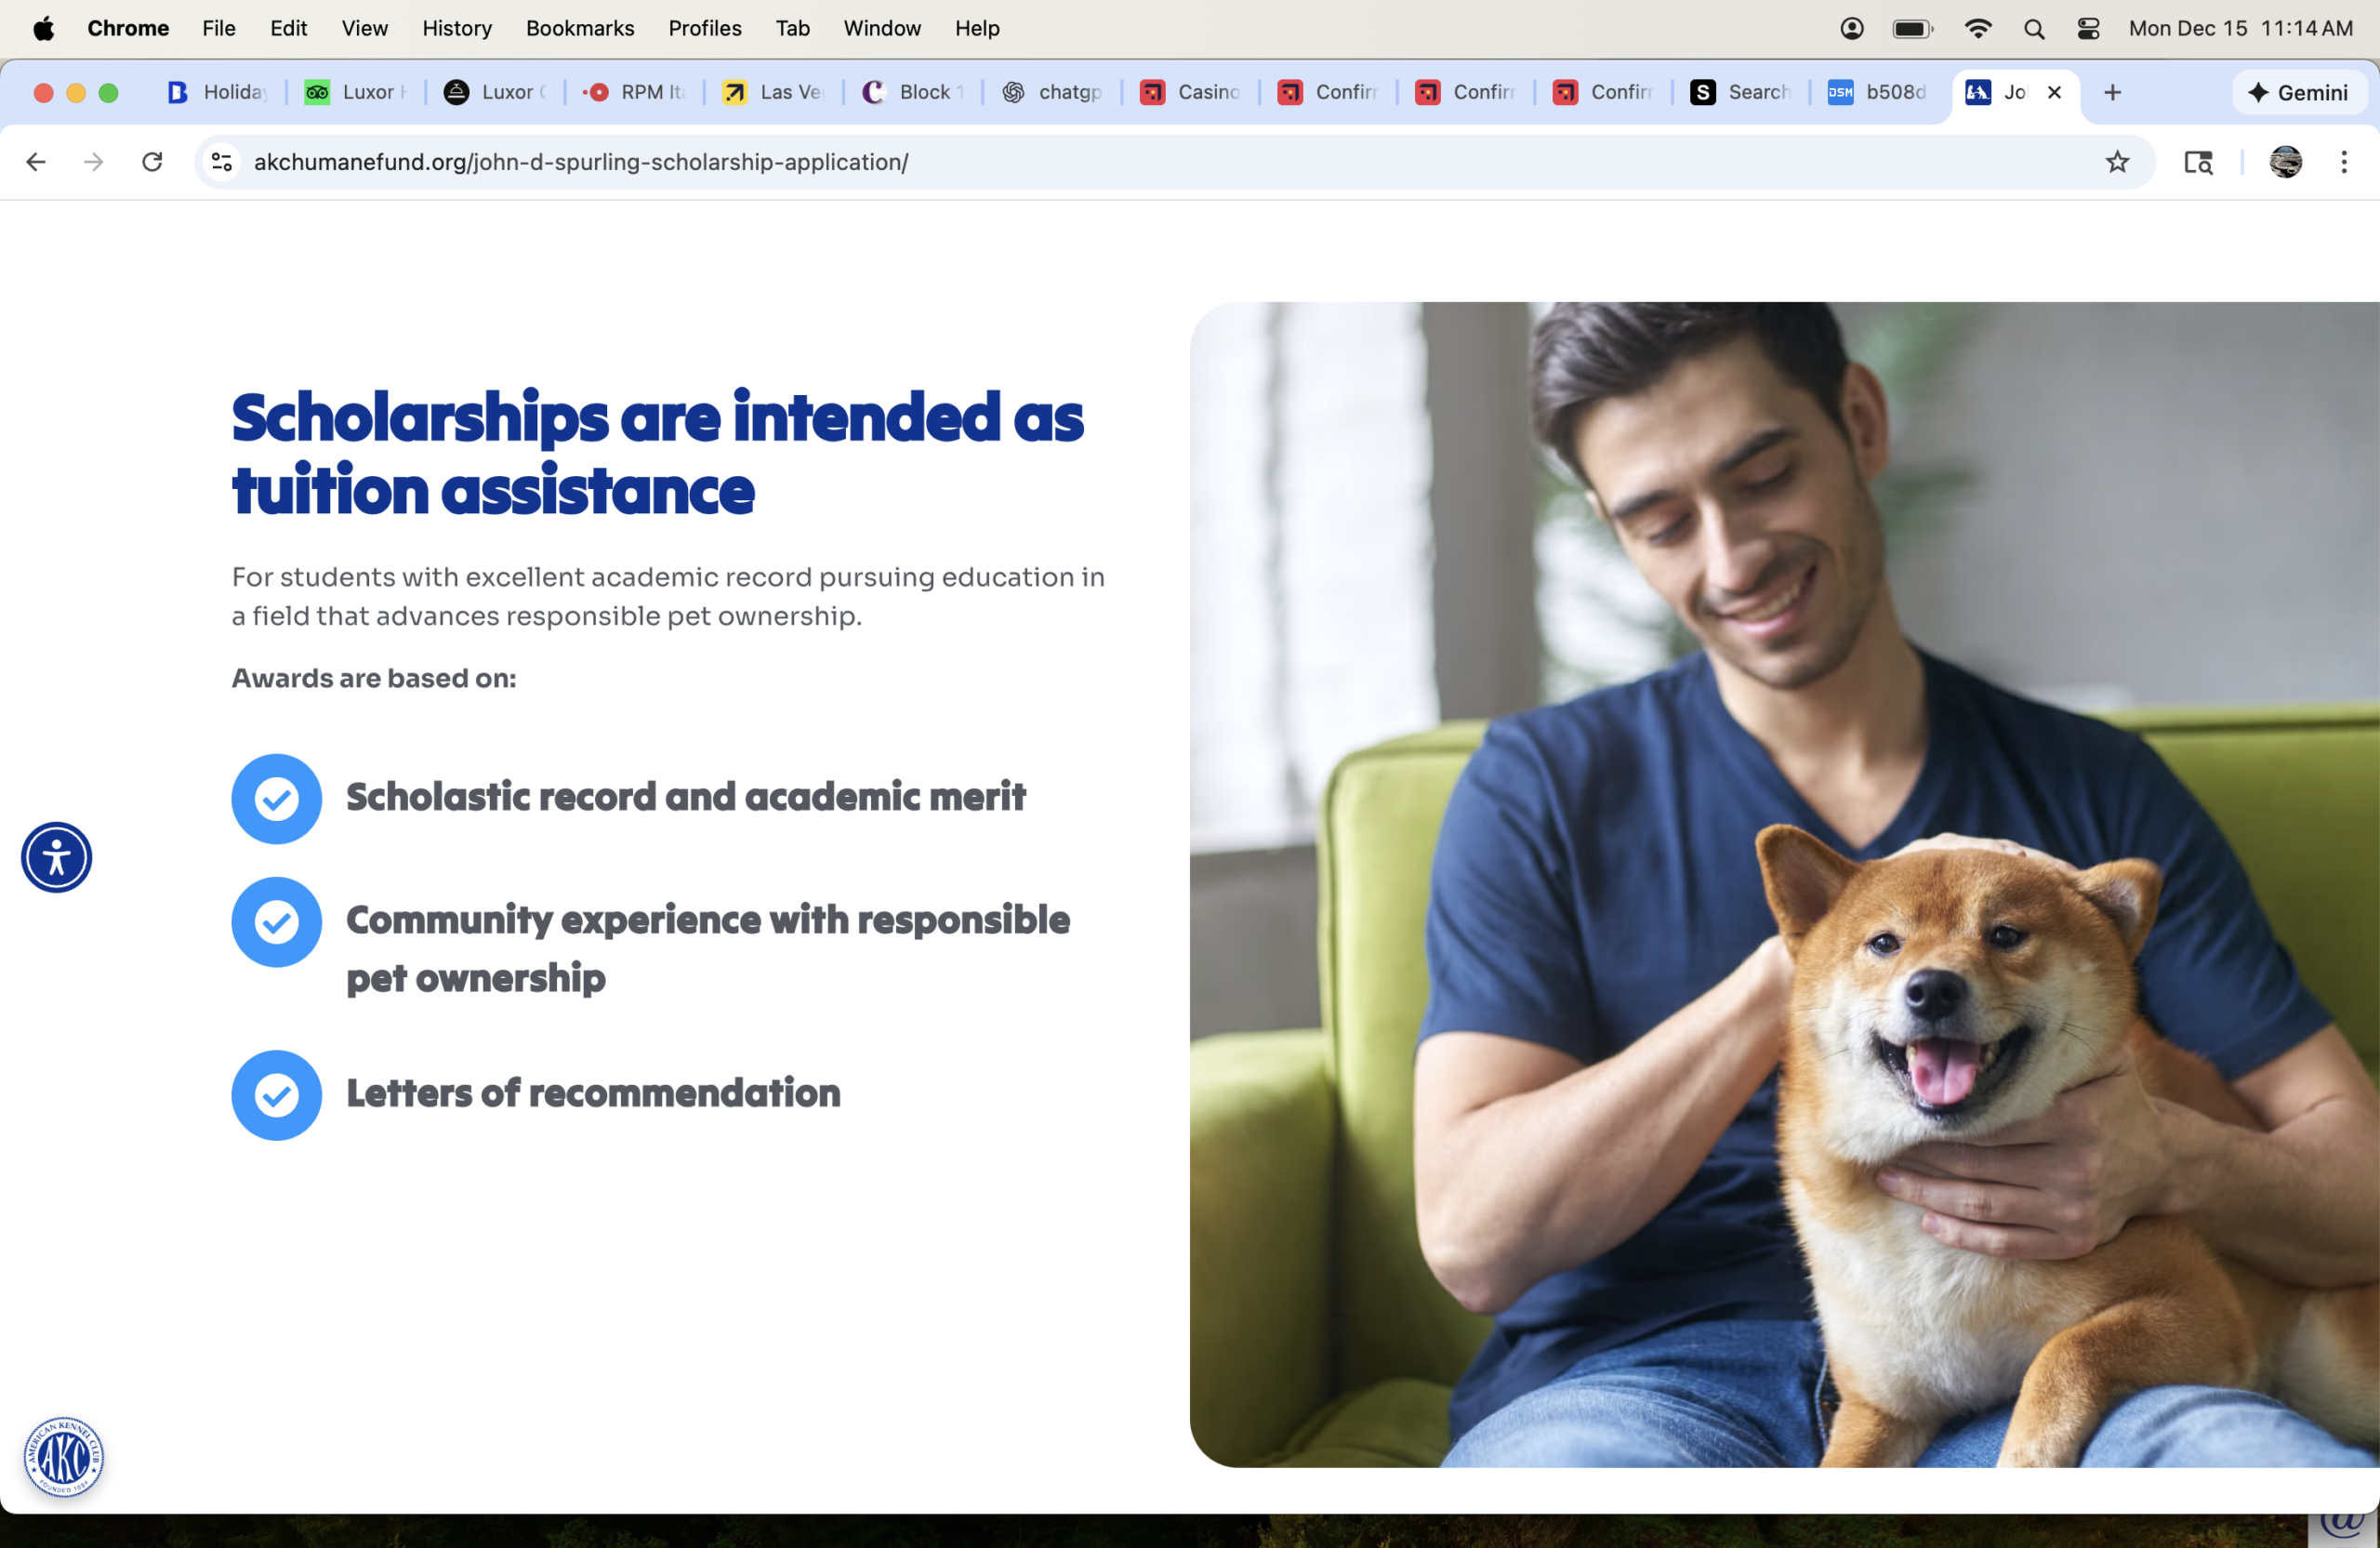Open the Profiles menu in the menu bar
This screenshot has height=1548, width=2380.
(704, 29)
